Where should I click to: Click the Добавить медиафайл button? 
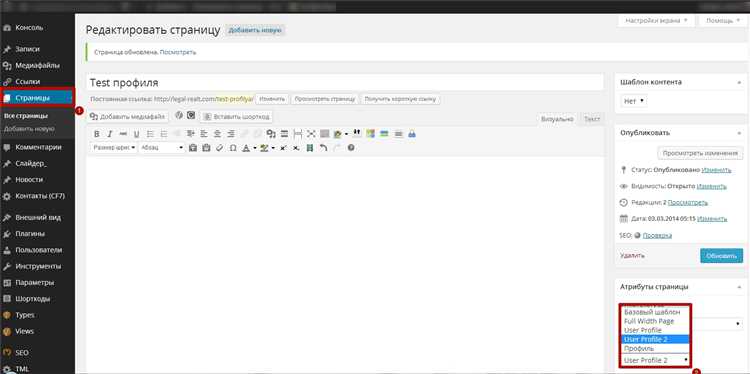click(x=128, y=116)
